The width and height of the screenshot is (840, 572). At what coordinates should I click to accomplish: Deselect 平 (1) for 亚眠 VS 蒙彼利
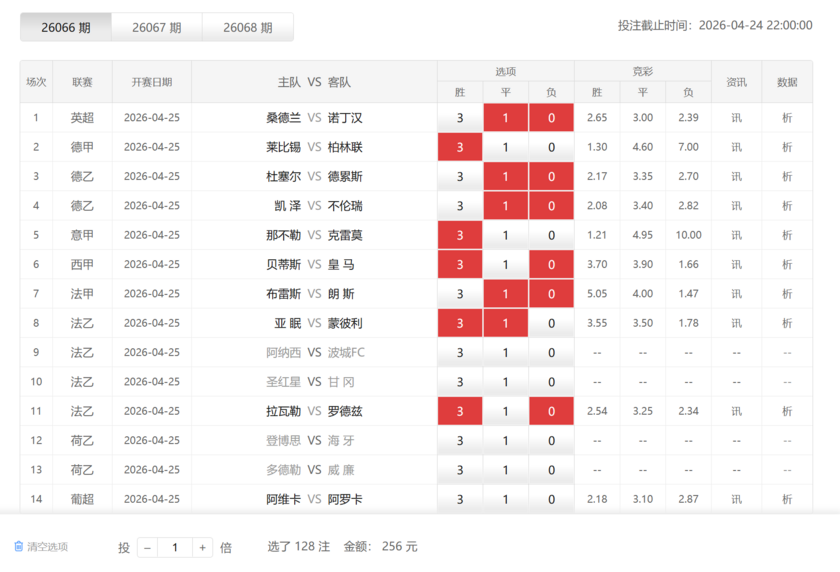point(506,323)
